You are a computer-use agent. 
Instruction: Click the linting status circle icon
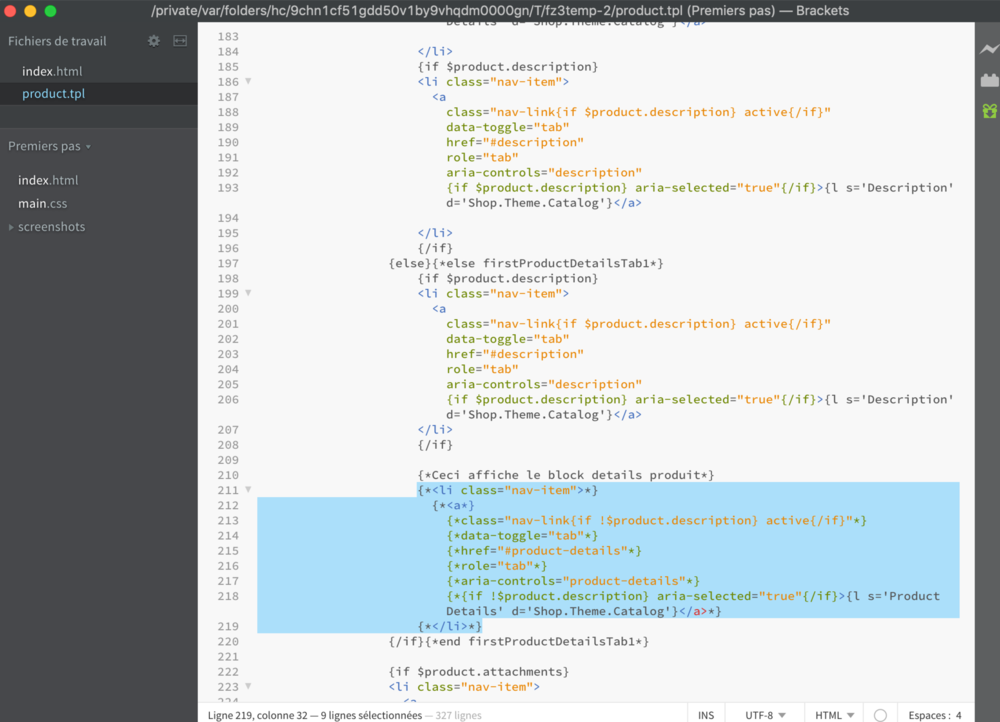coord(880,715)
